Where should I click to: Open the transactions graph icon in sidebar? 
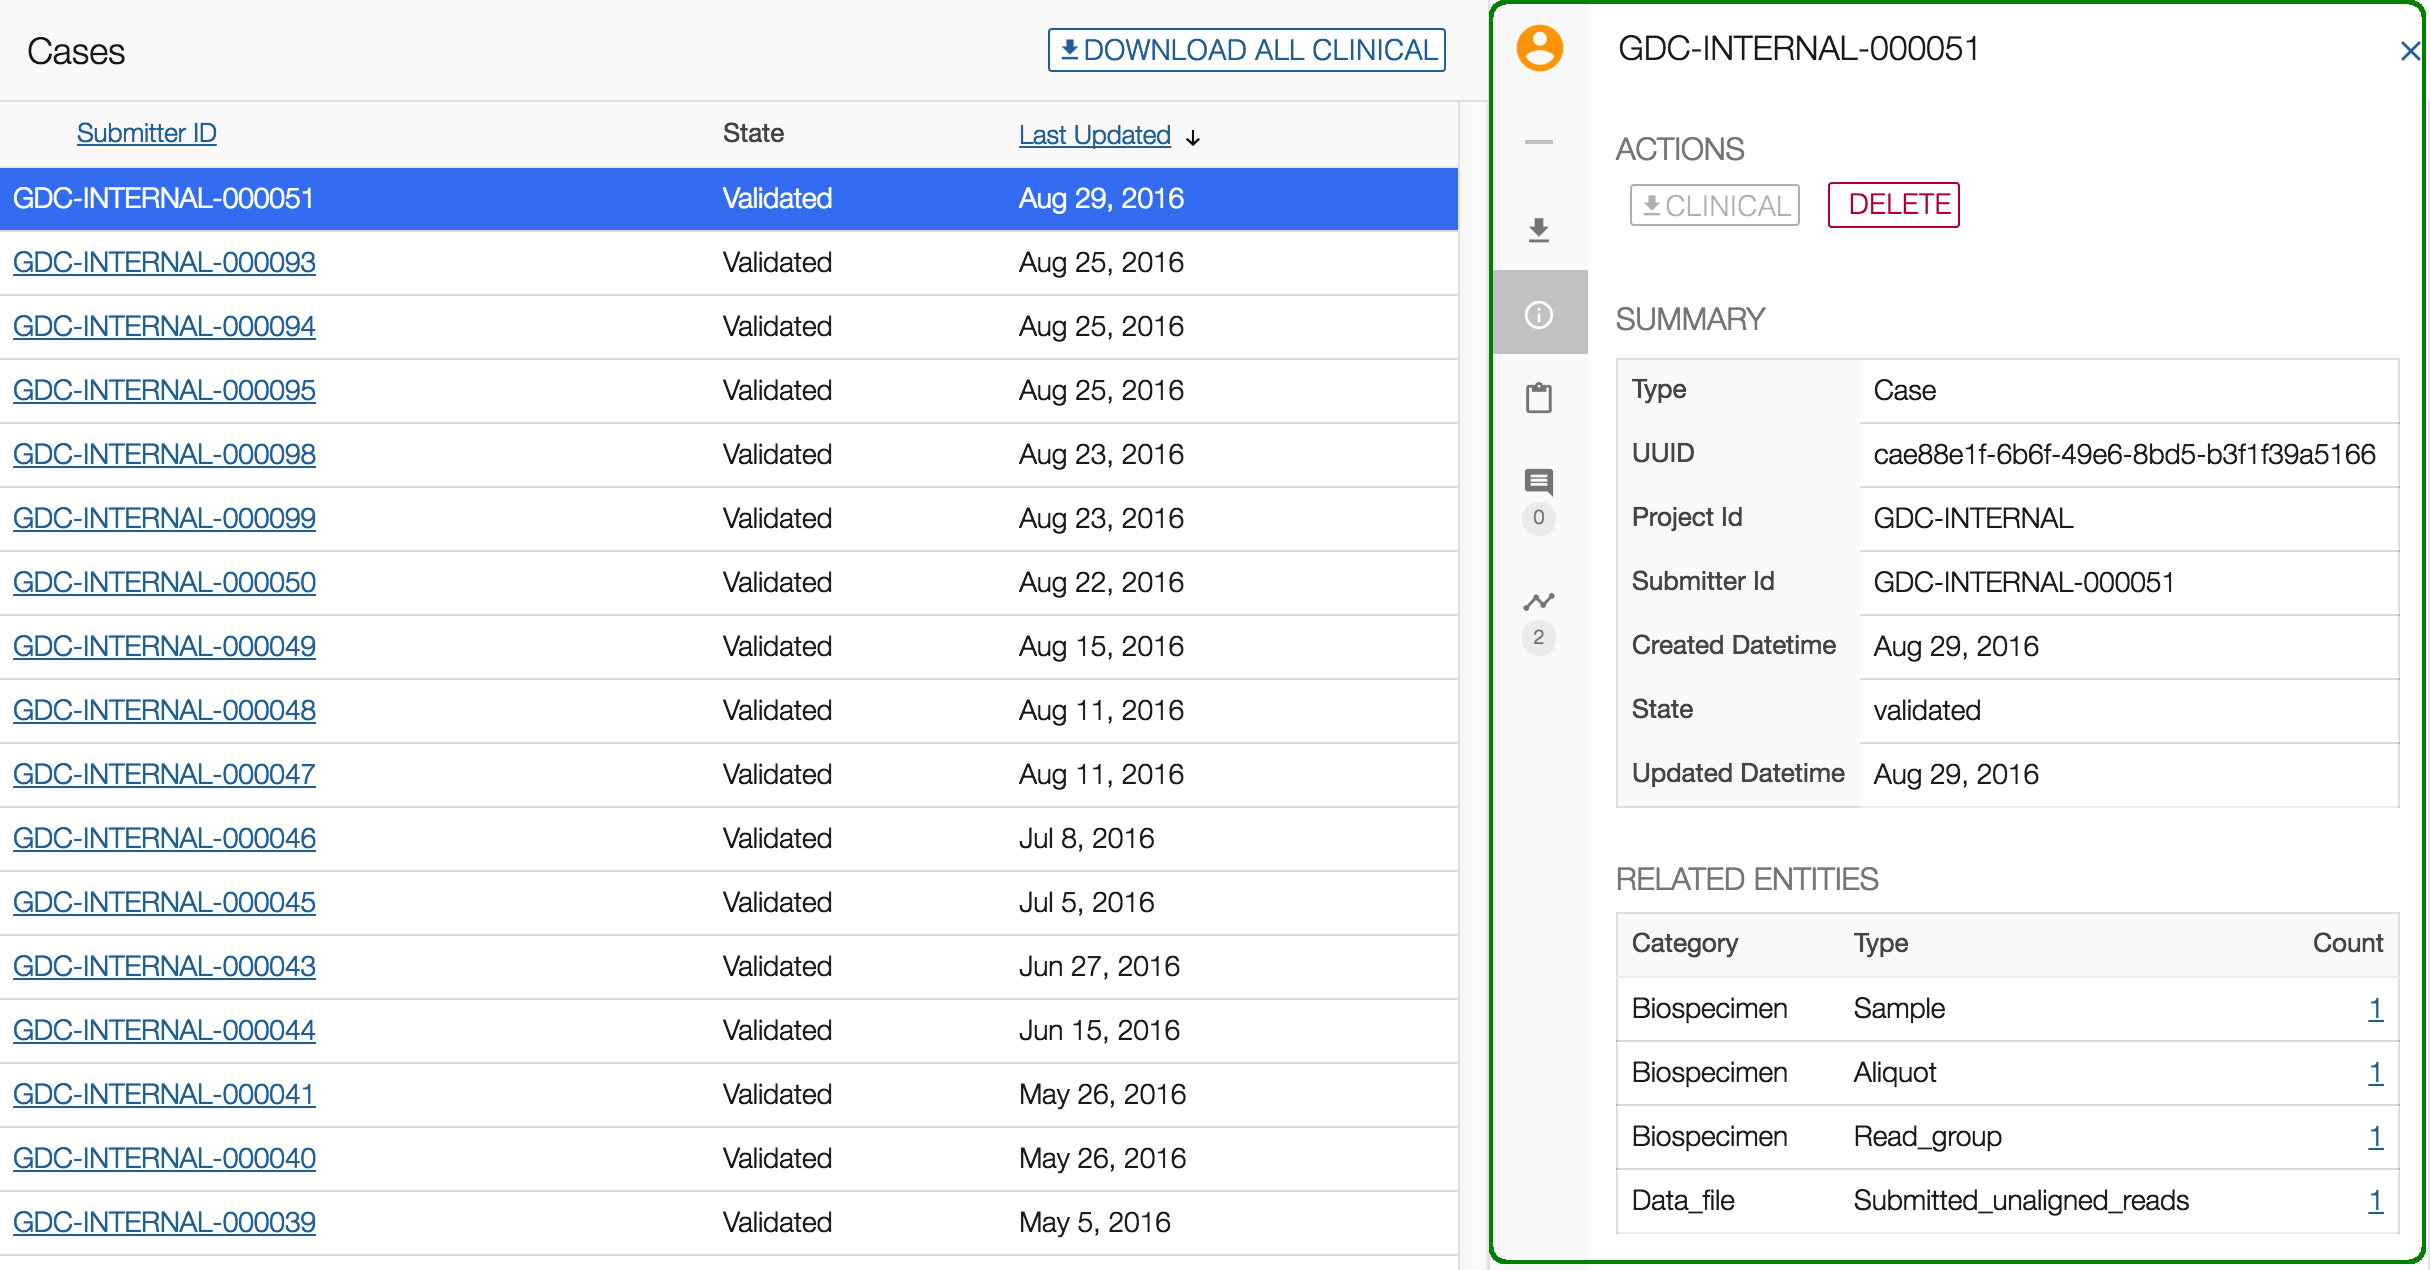pos(1539,602)
